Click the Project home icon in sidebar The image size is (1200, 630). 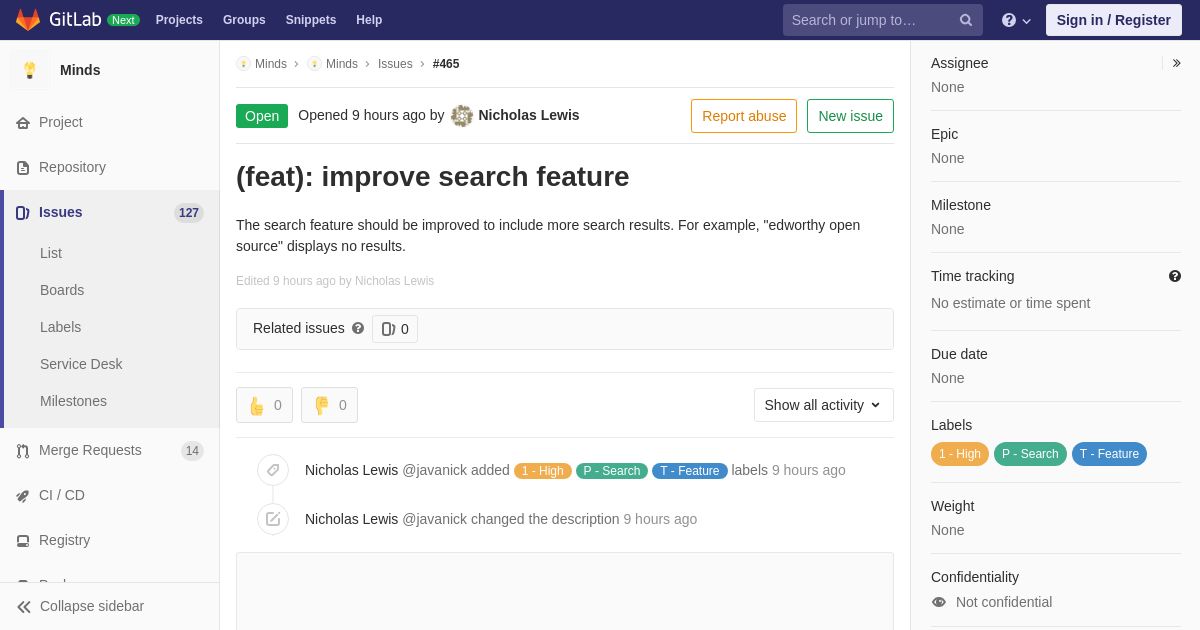point(23,123)
